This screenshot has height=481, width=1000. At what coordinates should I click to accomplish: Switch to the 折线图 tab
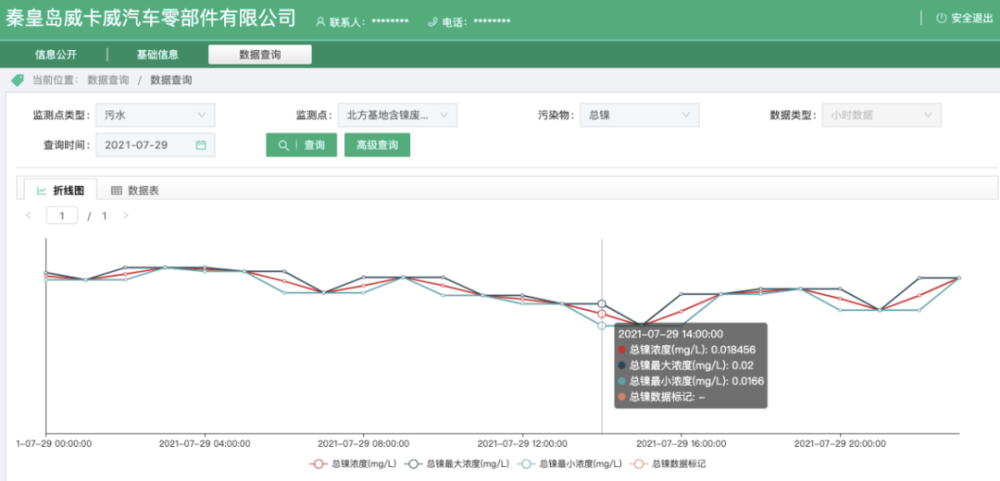[x=61, y=190]
